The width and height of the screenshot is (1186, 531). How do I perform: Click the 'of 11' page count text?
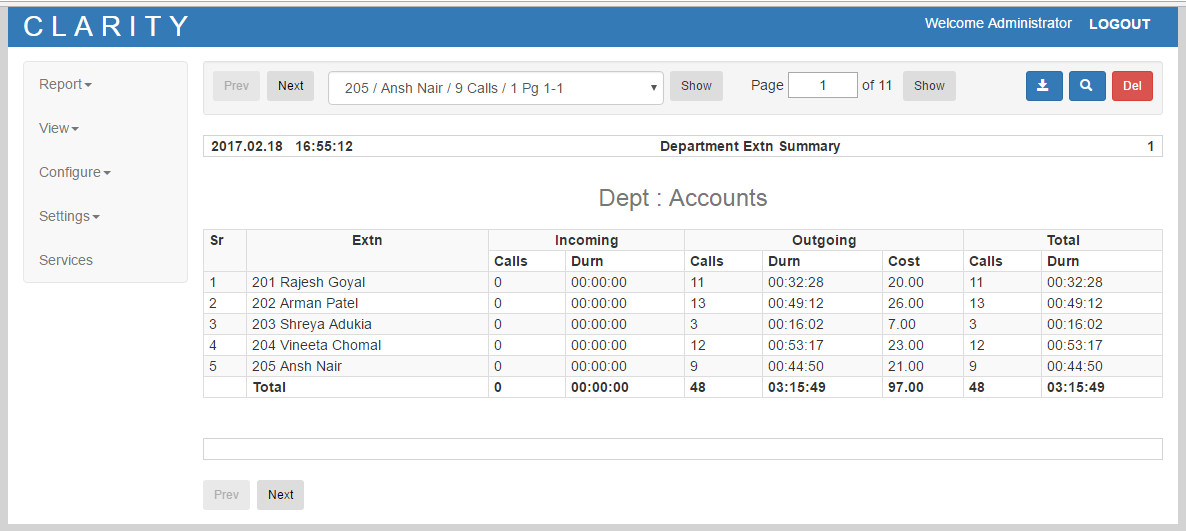click(877, 85)
